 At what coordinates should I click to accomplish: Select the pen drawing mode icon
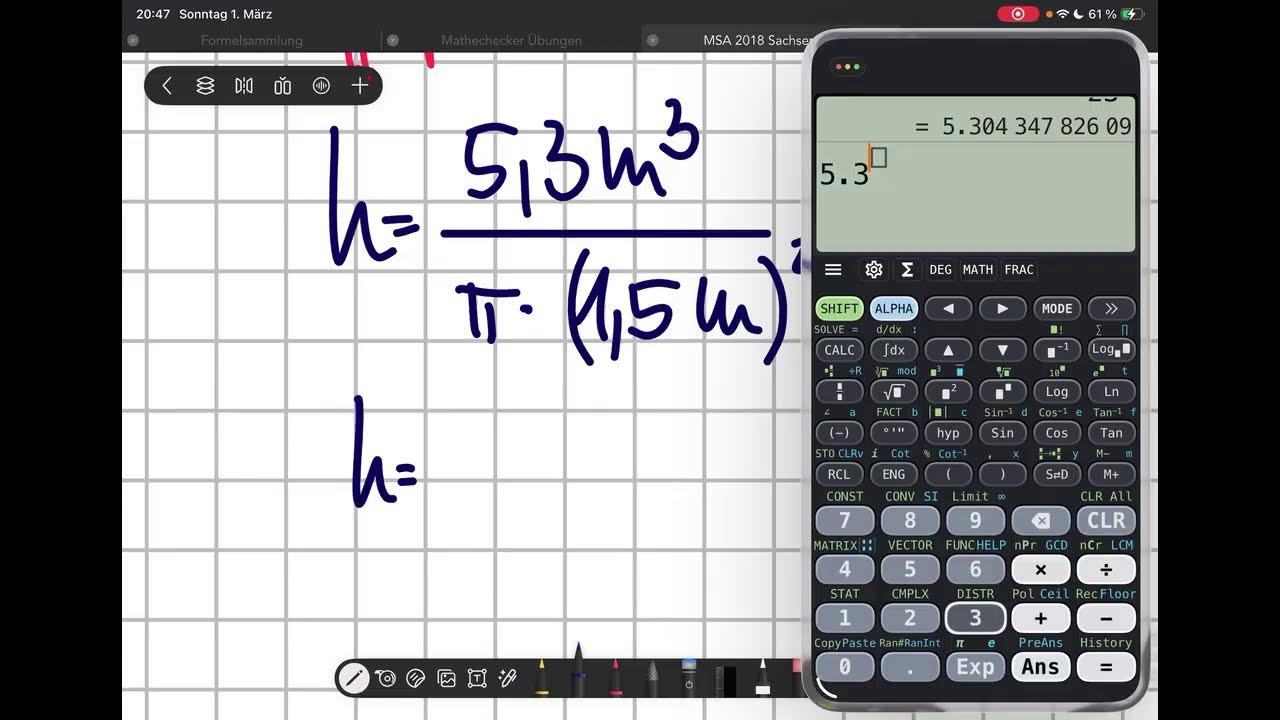tap(353, 679)
